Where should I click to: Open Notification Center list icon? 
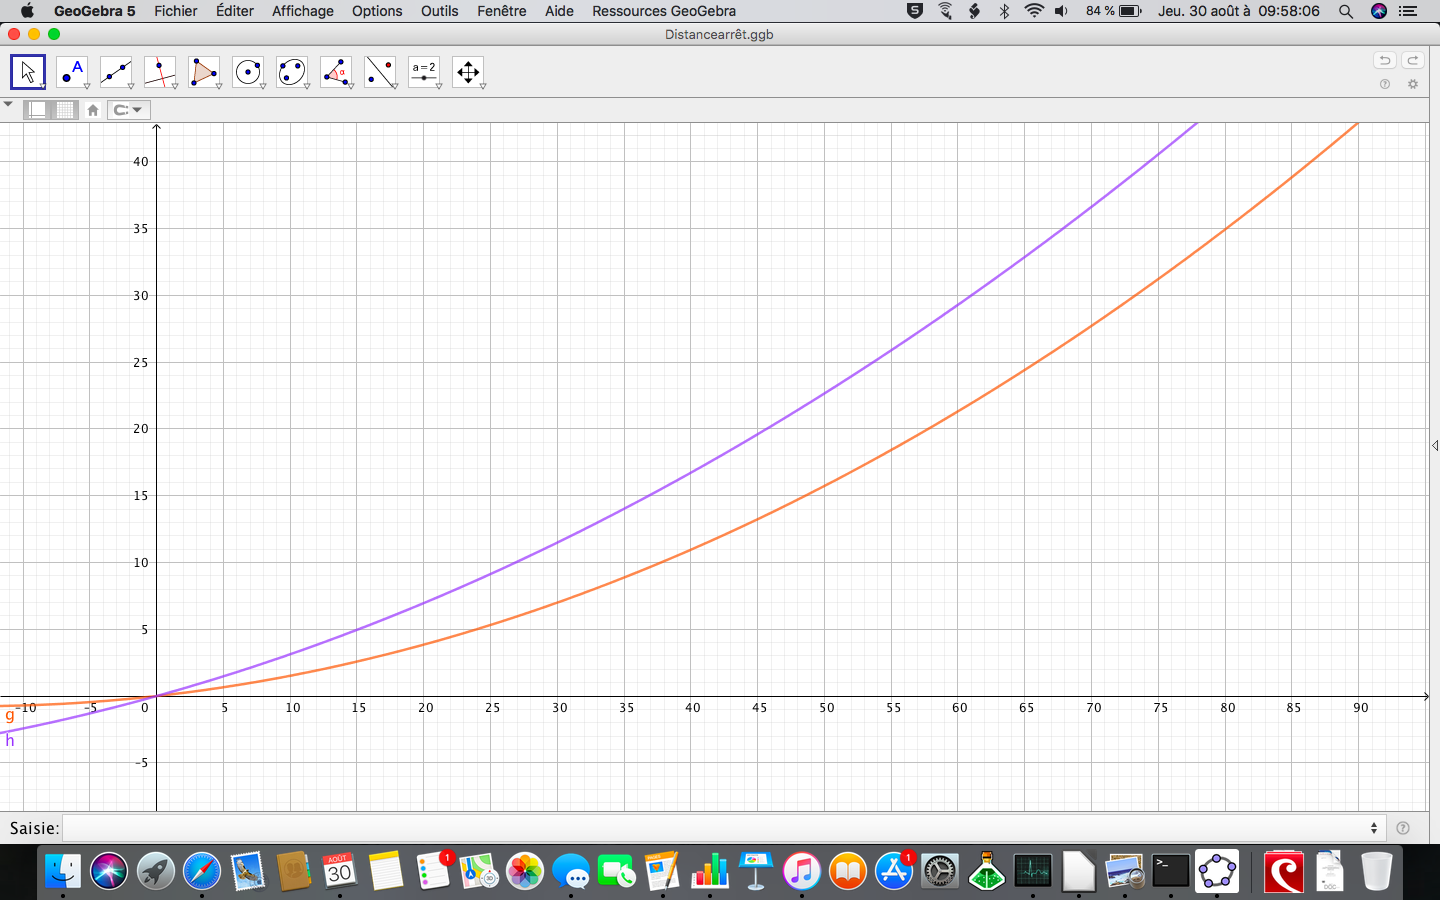[x=1409, y=11]
